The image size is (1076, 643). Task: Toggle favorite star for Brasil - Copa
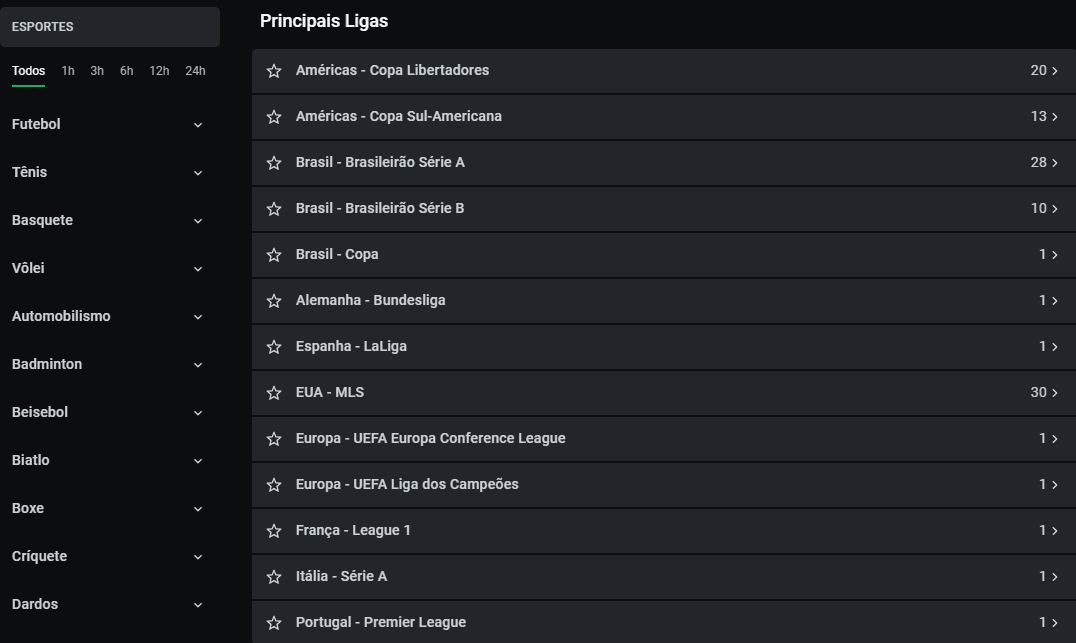click(274, 255)
